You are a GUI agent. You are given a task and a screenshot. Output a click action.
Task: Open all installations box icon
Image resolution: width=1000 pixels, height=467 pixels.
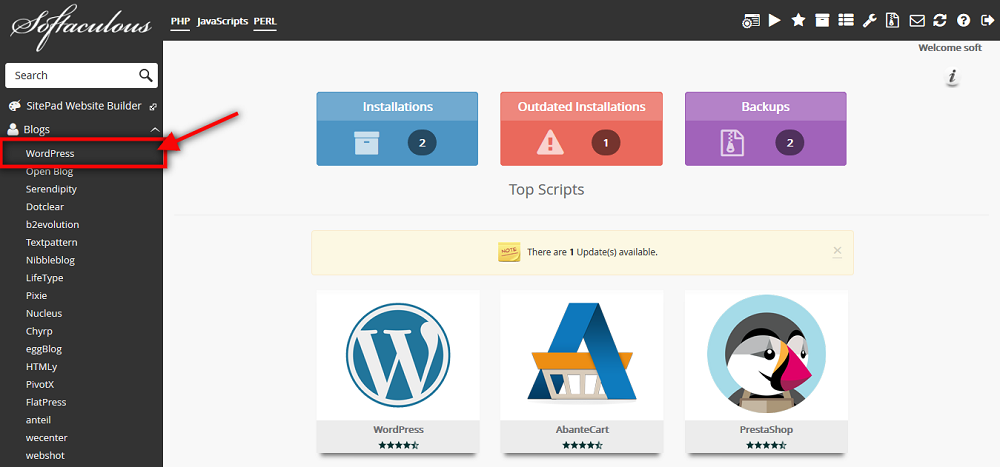[822, 20]
